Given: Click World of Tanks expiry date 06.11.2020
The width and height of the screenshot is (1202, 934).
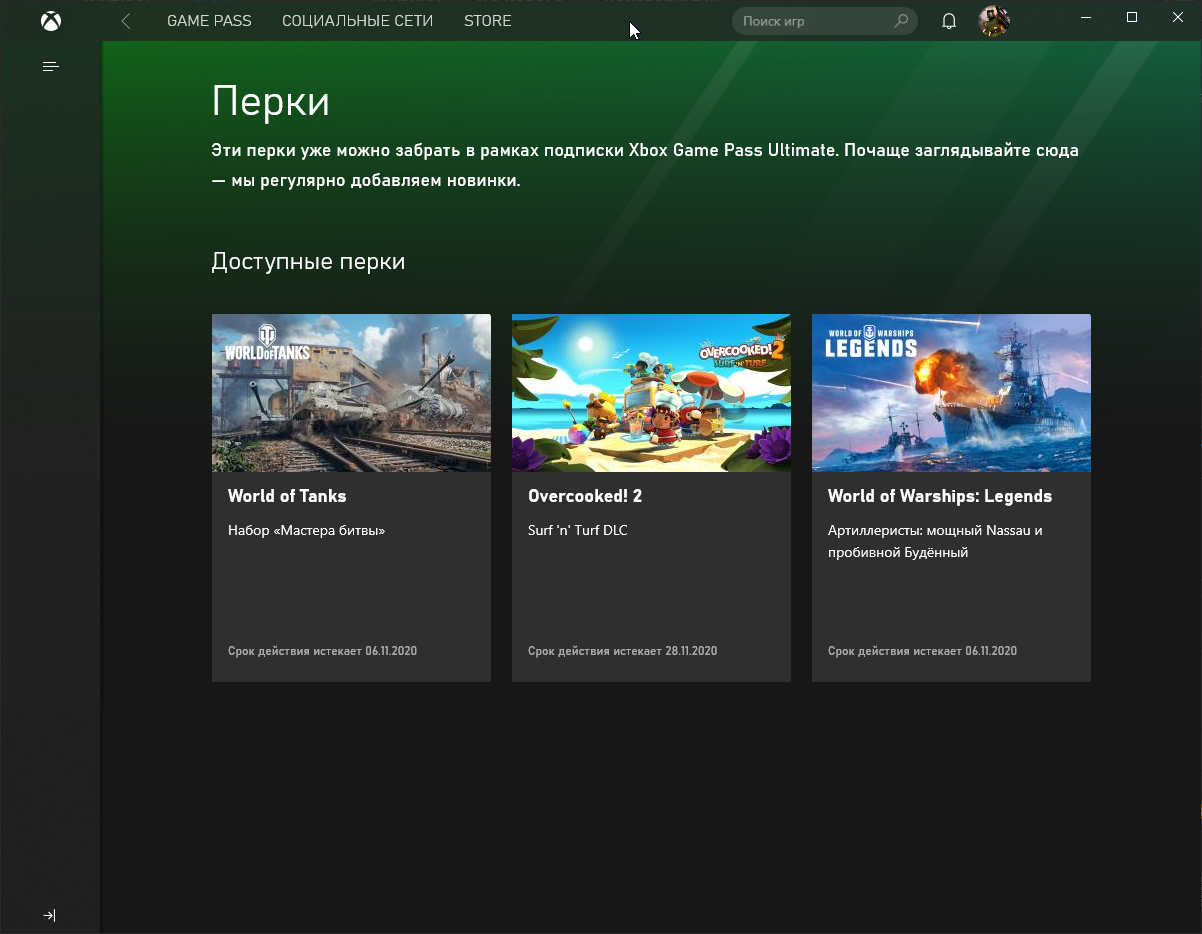Looking at the screenshot, I should [322, 651].
